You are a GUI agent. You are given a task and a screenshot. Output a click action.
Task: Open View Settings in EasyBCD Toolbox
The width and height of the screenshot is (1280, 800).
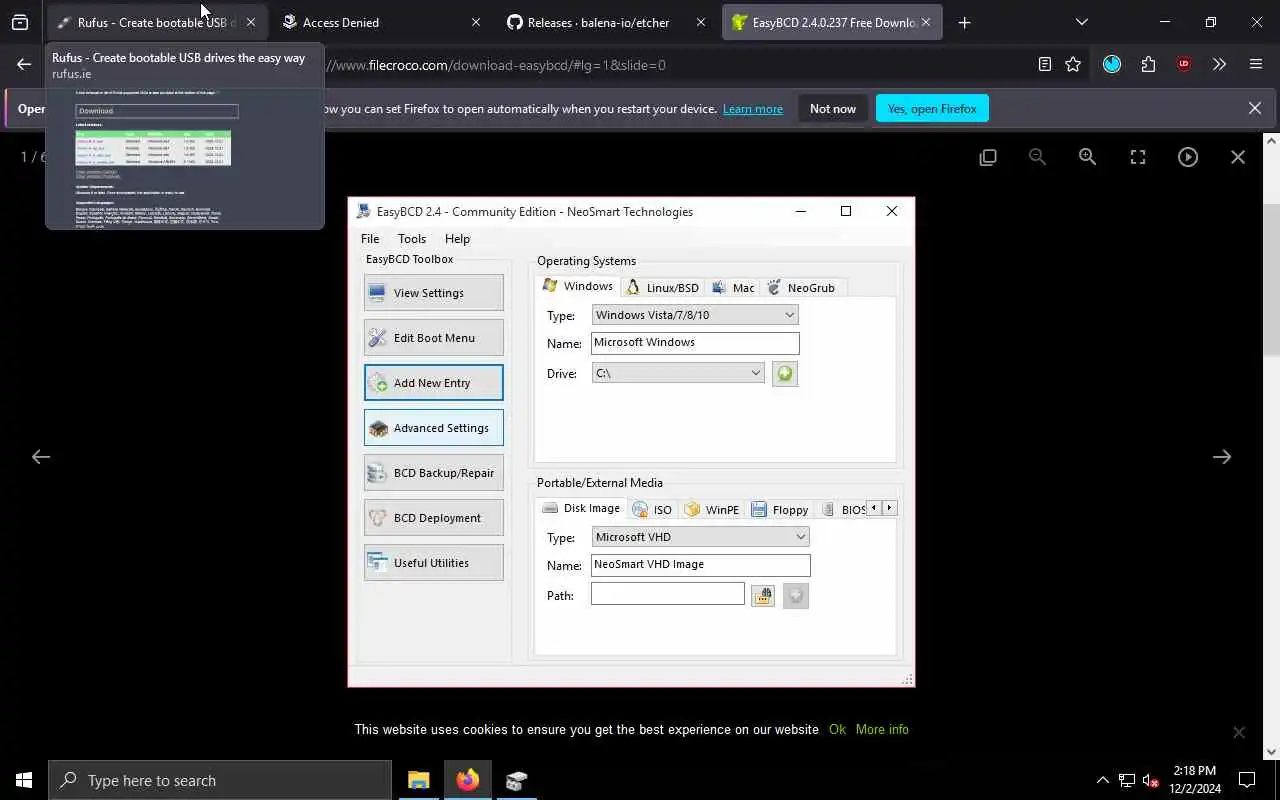[x=434, y=293]
